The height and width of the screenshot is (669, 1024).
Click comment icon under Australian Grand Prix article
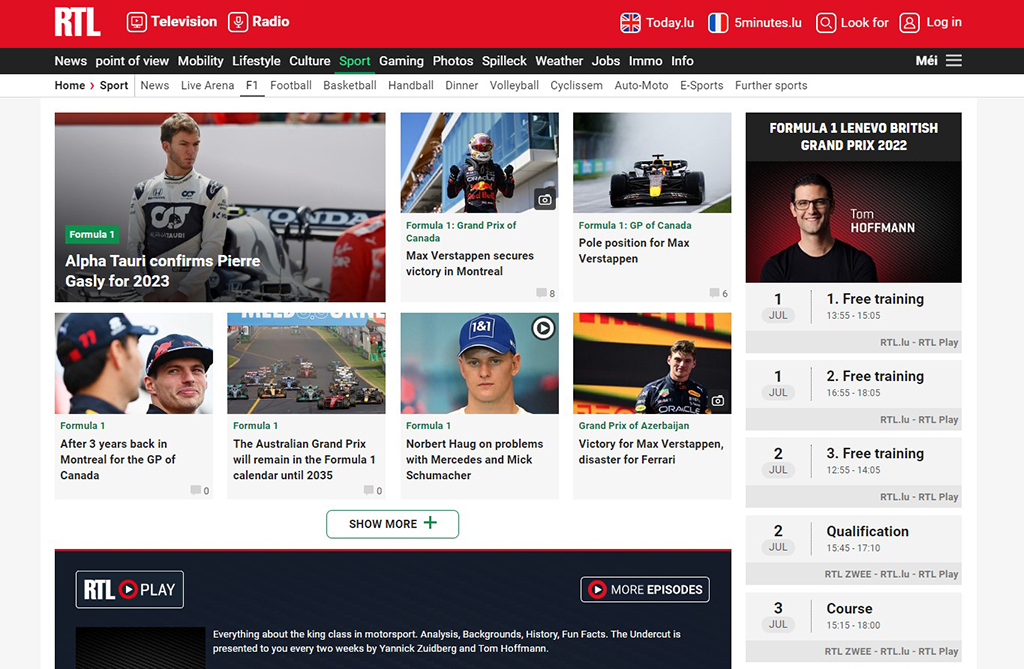pyautogui.click(x=368, y=490)
